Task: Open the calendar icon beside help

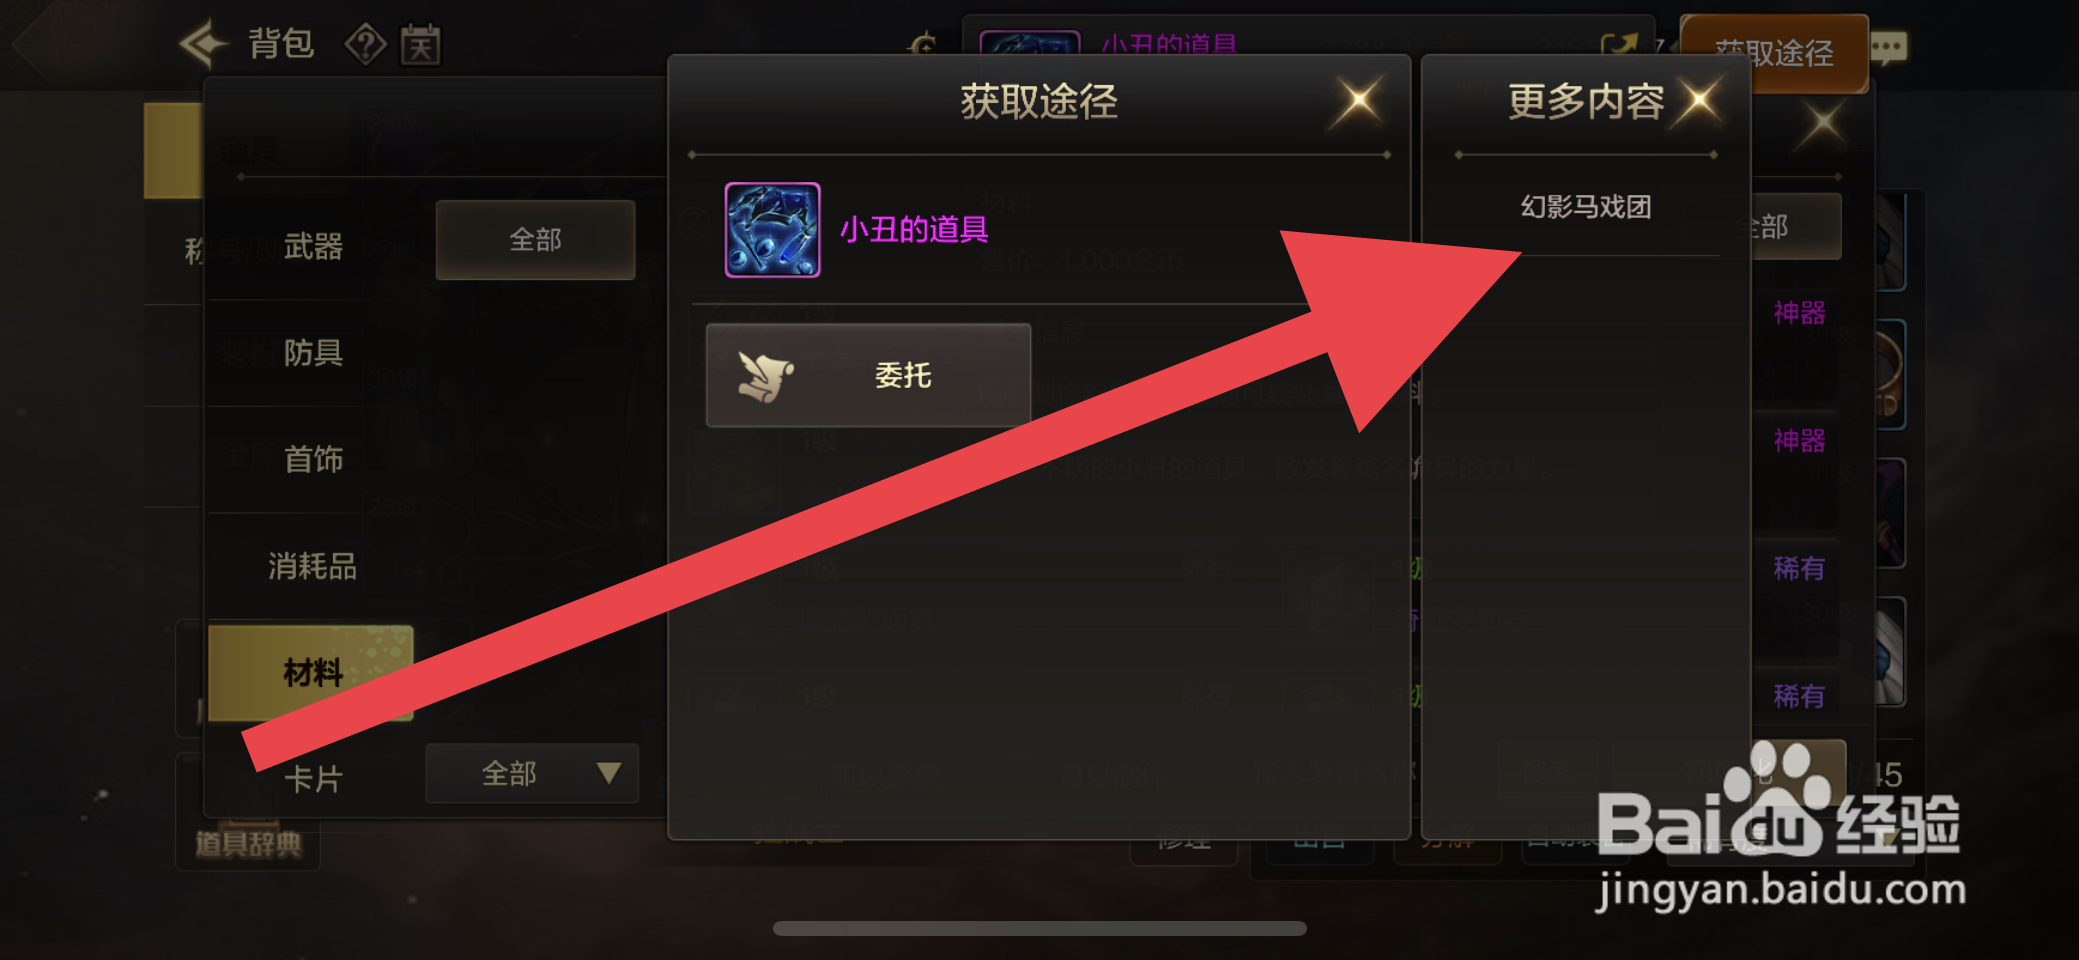Action: 421,45
